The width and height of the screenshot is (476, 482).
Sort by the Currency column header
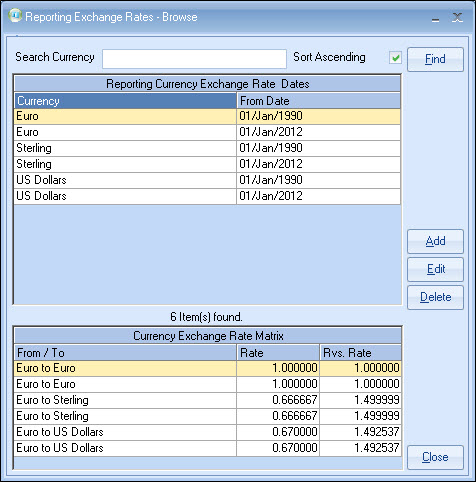[125, 101]
